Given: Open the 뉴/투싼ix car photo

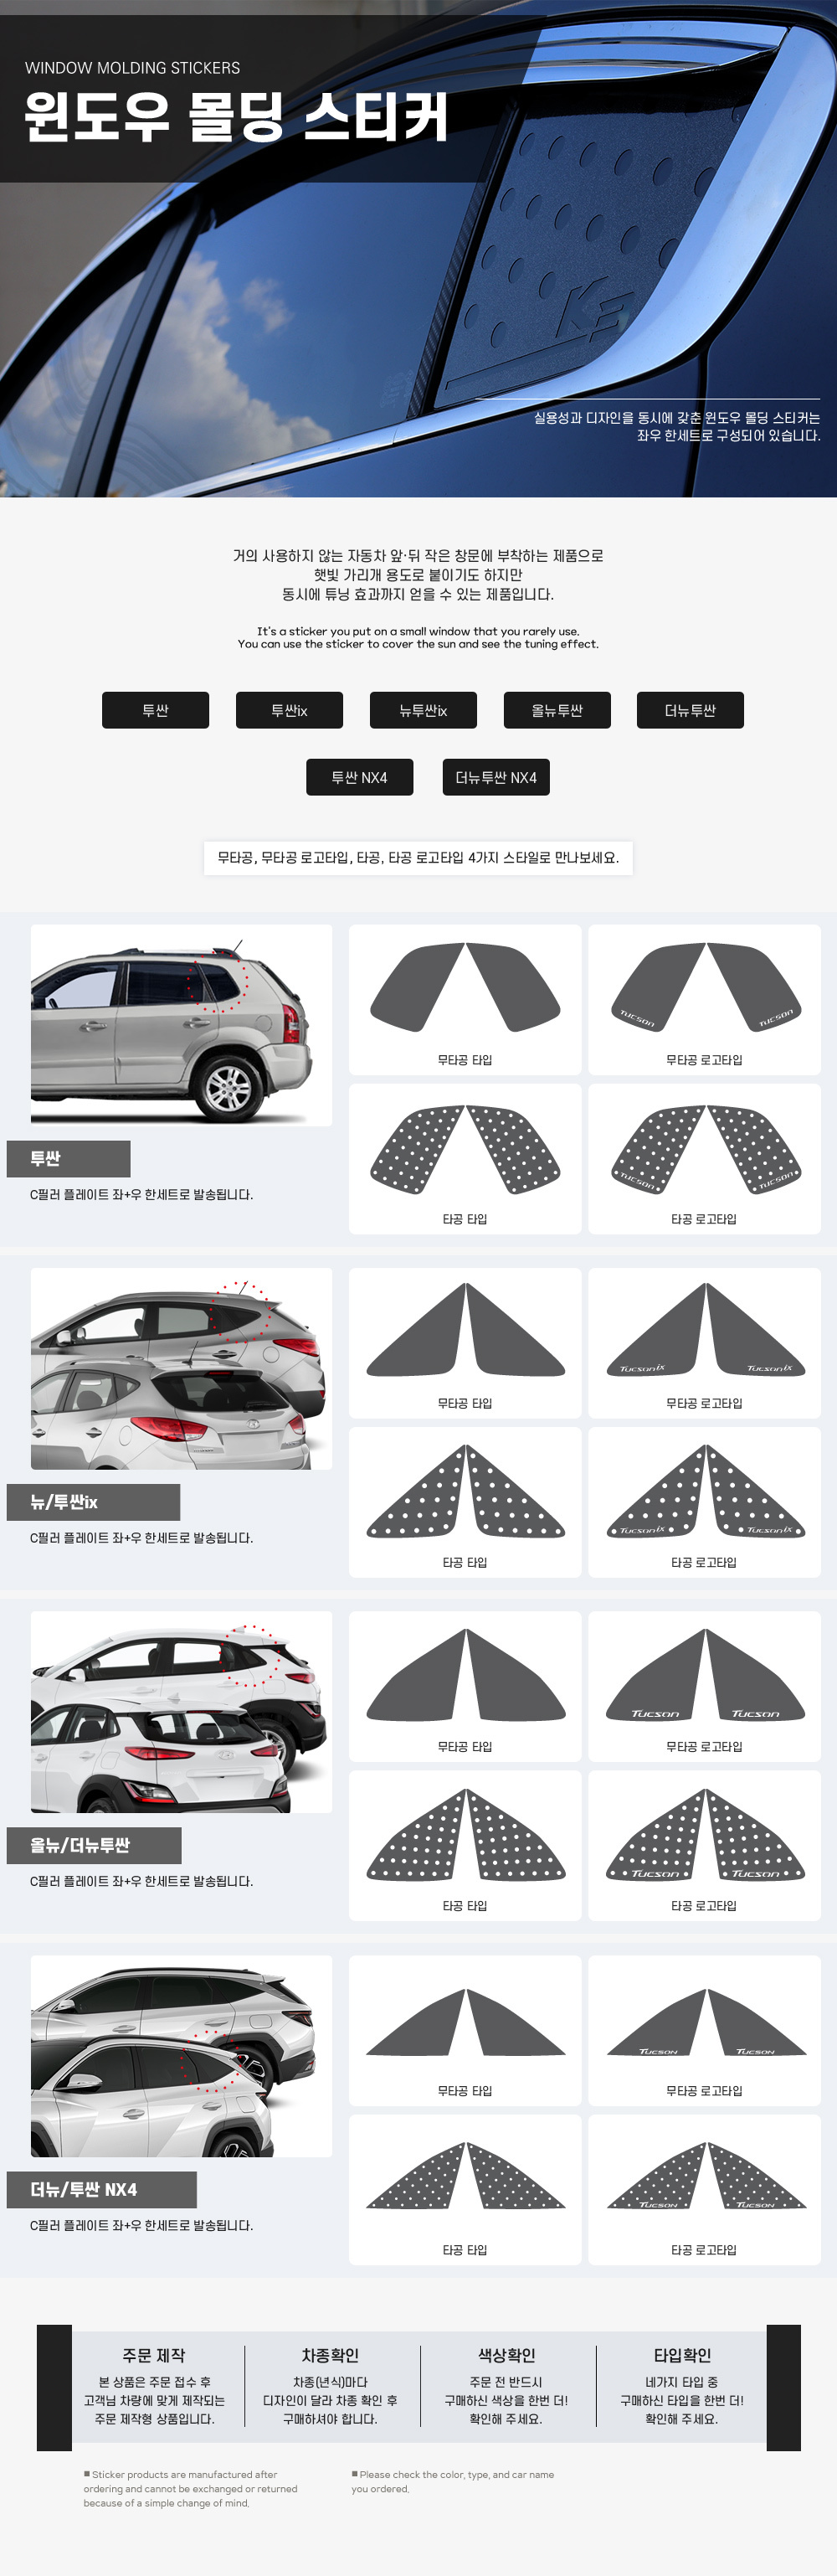Looking at the screenshot, I should (181, 1369).
